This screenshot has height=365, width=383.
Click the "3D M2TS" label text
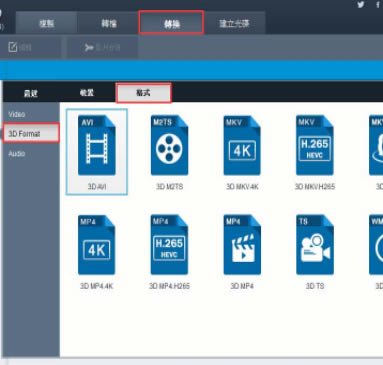coord(170,187)
